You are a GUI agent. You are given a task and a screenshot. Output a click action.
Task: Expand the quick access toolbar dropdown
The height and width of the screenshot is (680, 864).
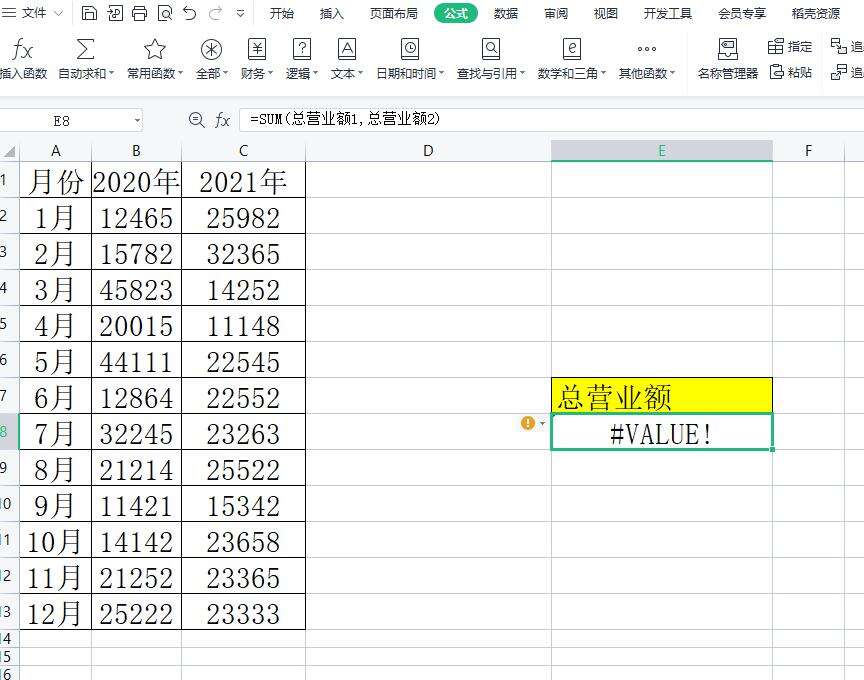pos(240,13)
